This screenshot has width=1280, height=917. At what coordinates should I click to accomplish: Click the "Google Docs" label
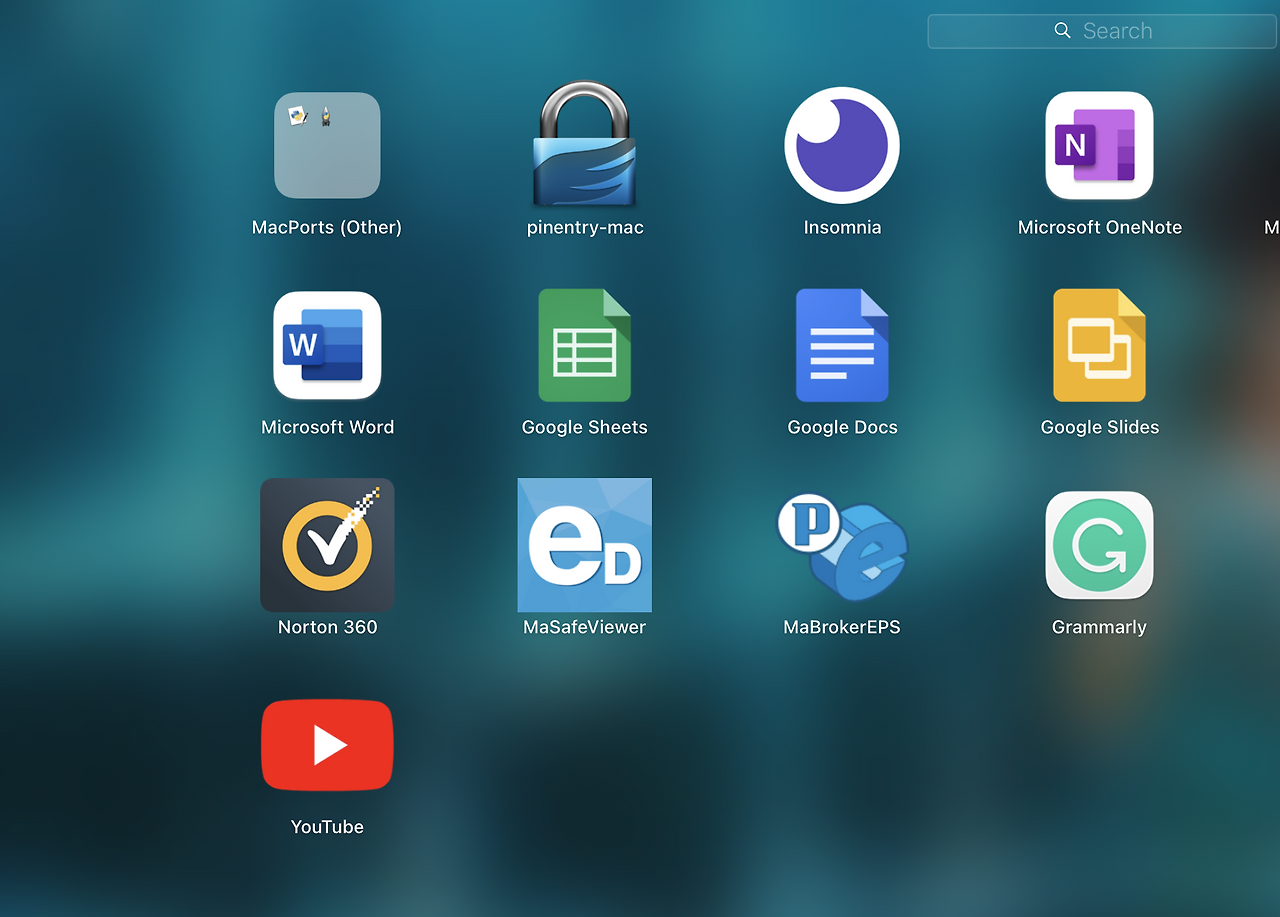tap(842, 427)
